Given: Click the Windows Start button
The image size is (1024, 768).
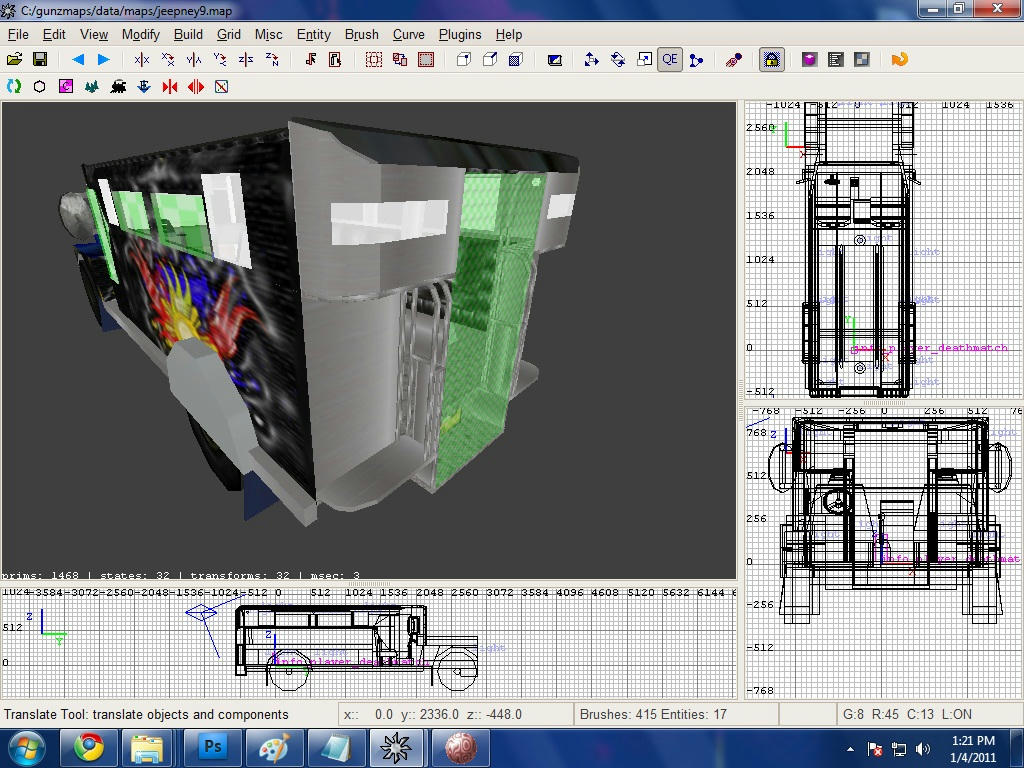Looking at the screenshot, I should [x=25, y=747].
